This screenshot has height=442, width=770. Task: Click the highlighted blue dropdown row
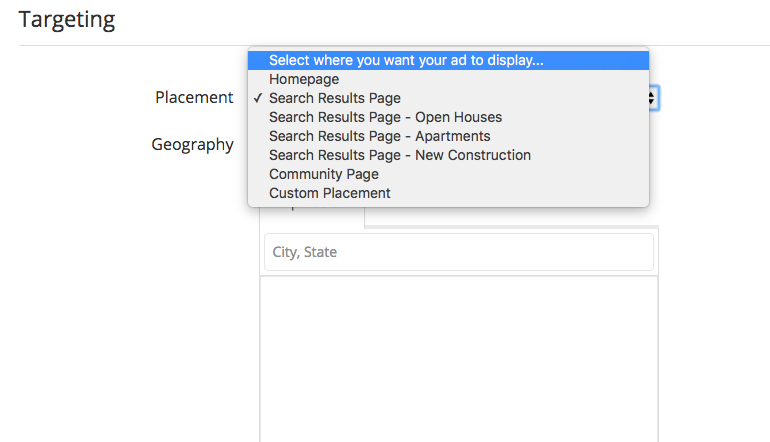tap(448, 60)
